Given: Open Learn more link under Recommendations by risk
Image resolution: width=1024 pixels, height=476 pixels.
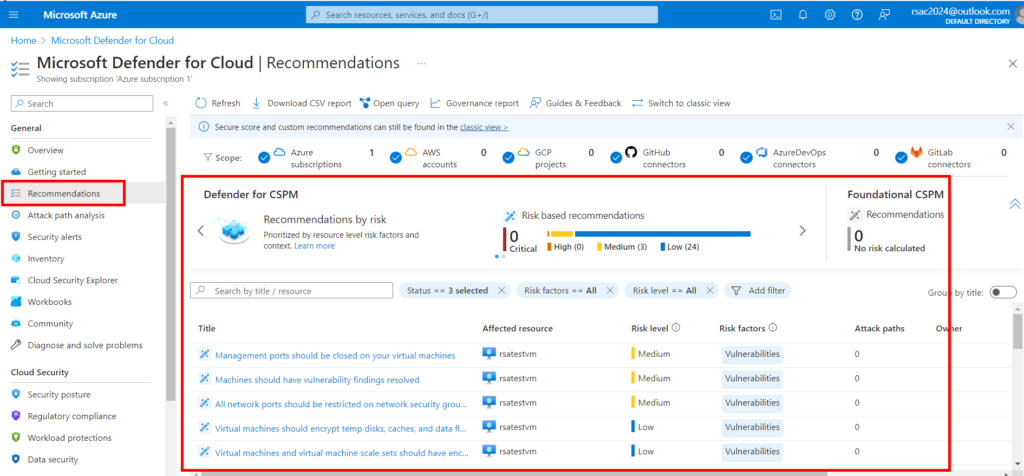Looking at the screenshot, I should tap(314, 246).
